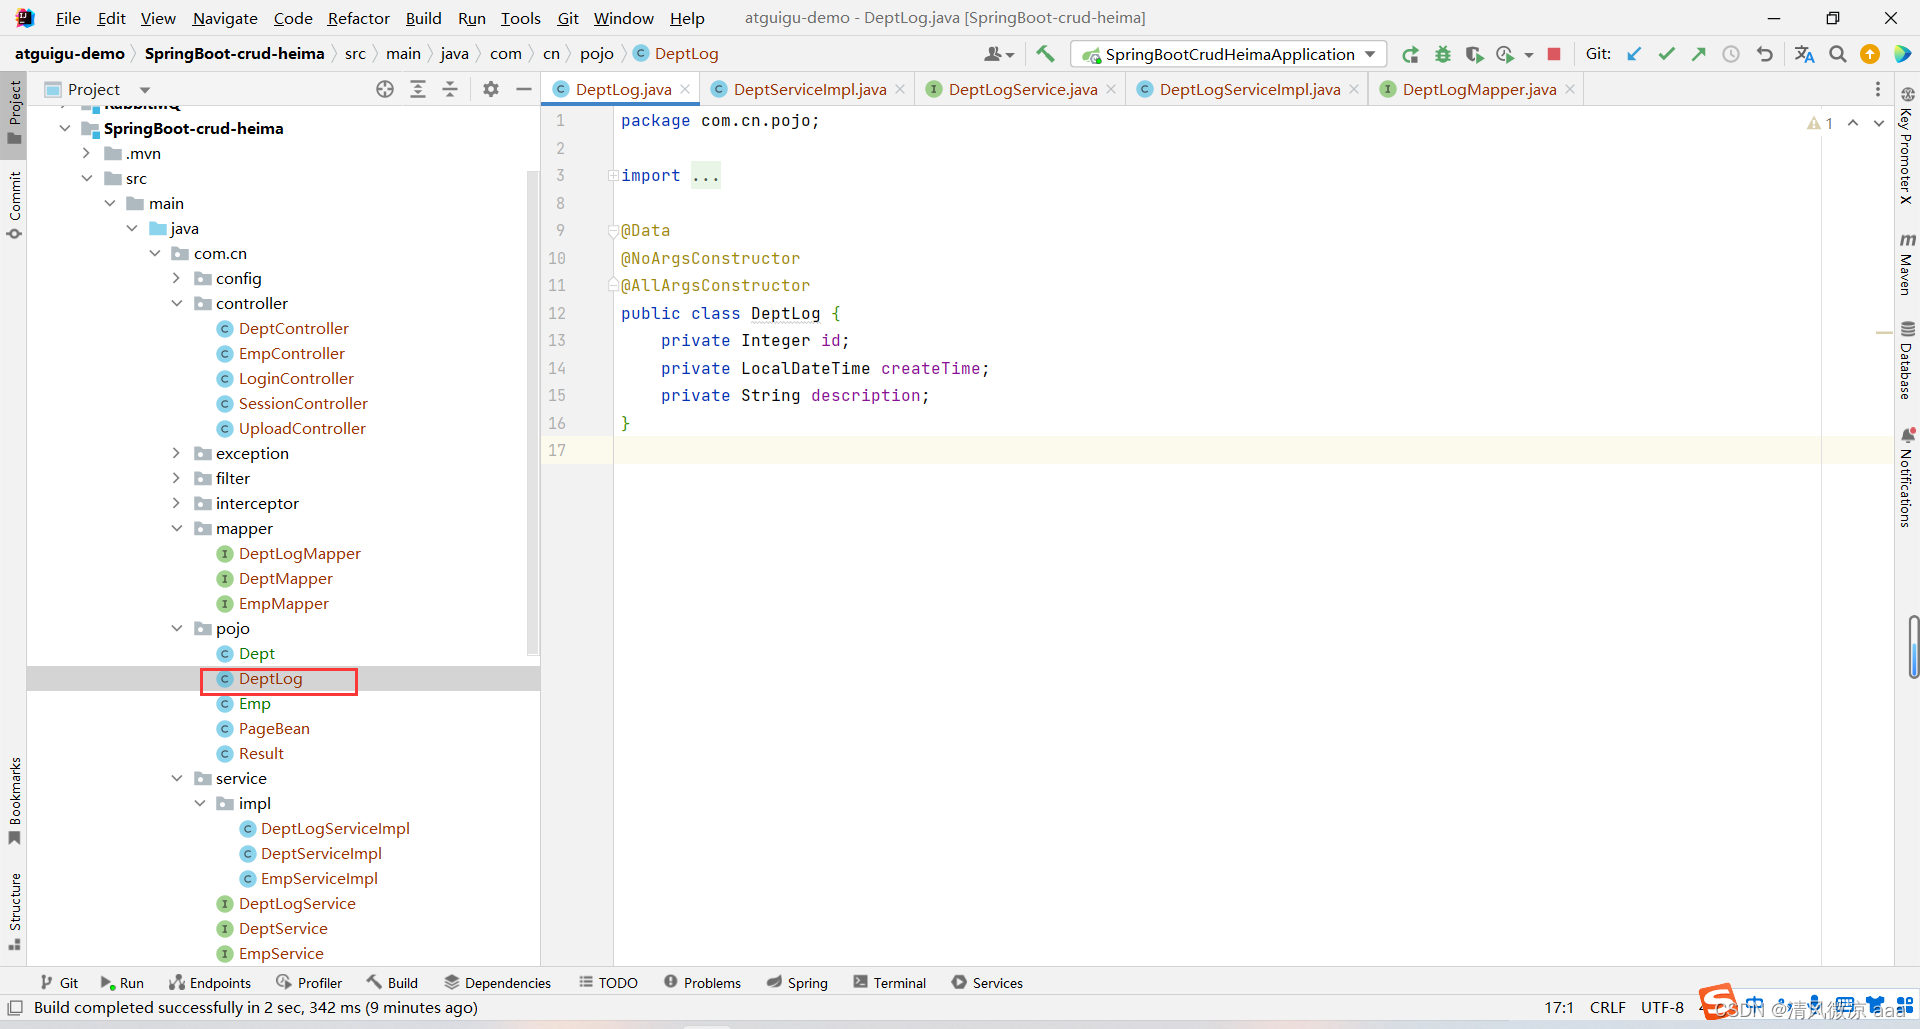
Task: Toggle the Database tool window
Action: pyautogui.click(x=1907, y=360)
